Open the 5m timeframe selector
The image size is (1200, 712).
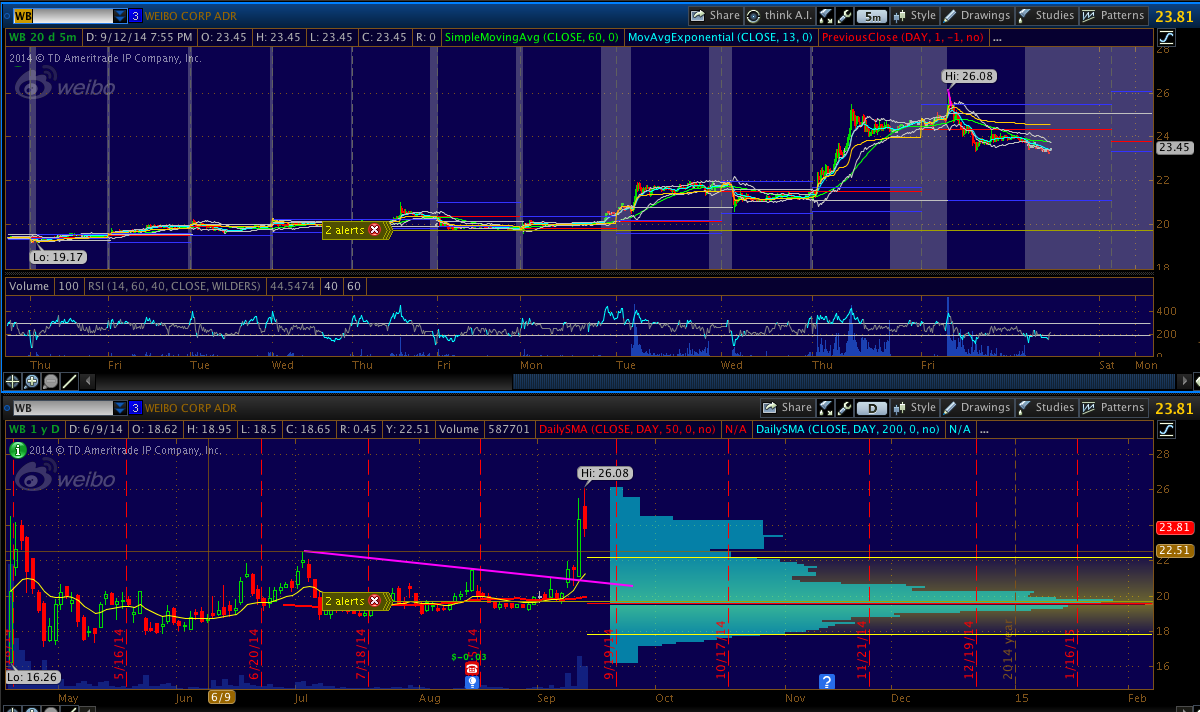[873, 16]
